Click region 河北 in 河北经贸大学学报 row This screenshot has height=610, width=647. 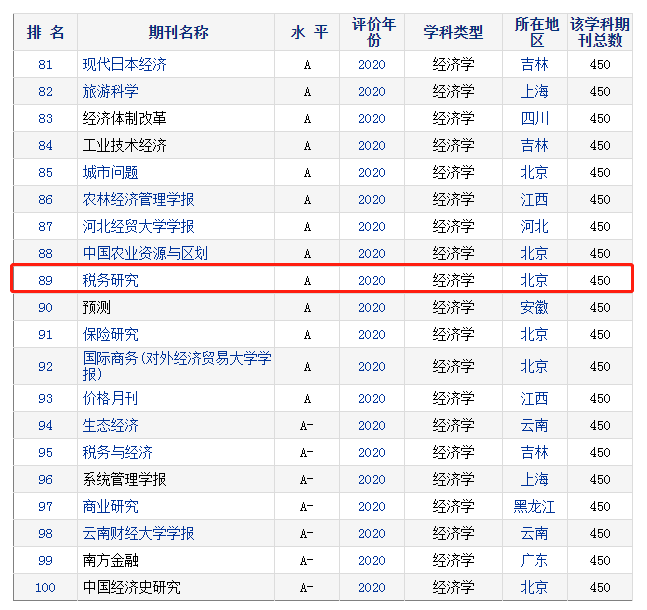coord(534,226)
